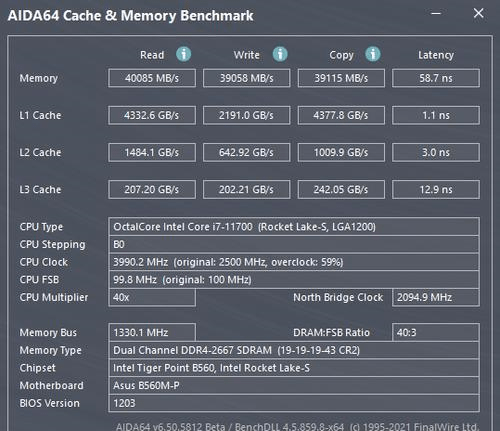The height and width of the screenshot is (431, 500).
Task: Select the CPU Clock 3990.2 MHz field
Action: pyautogui.click(x=294, y=262)
